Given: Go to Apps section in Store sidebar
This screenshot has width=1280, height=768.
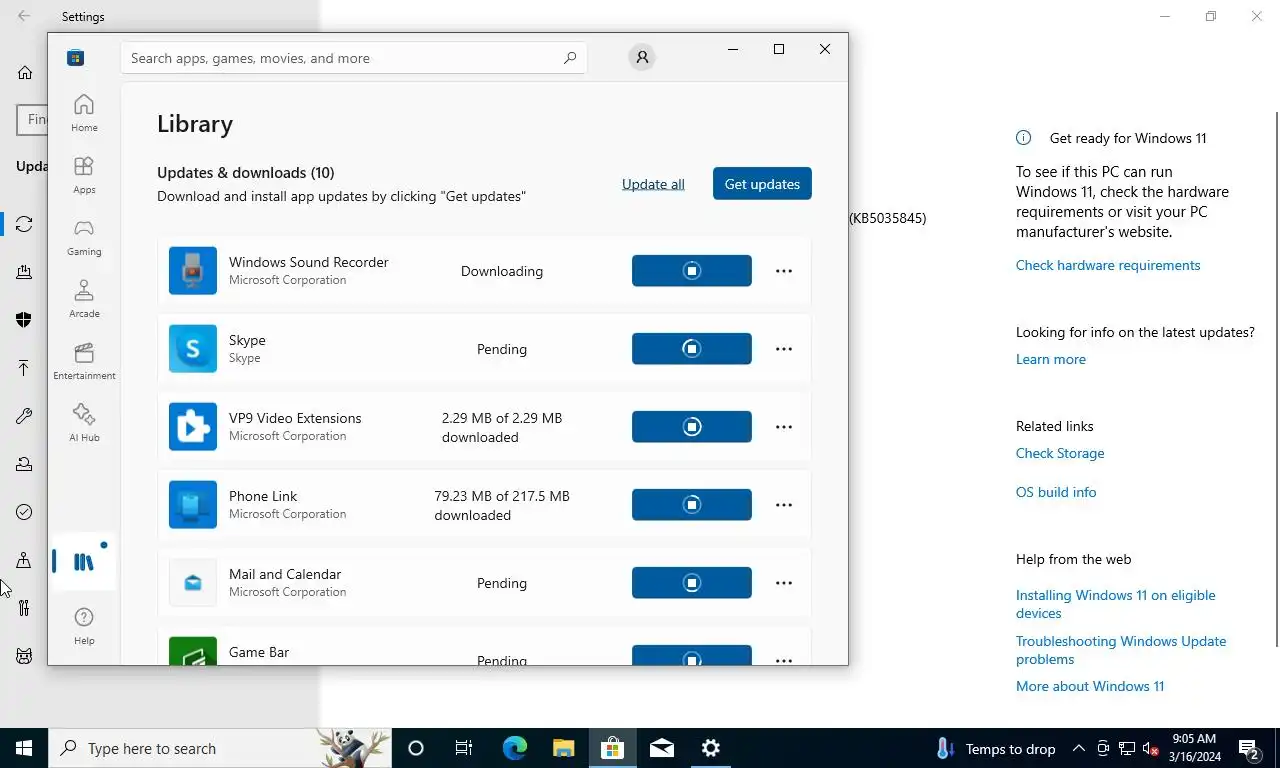Looking at the screenshot, I should pos(84,175).
